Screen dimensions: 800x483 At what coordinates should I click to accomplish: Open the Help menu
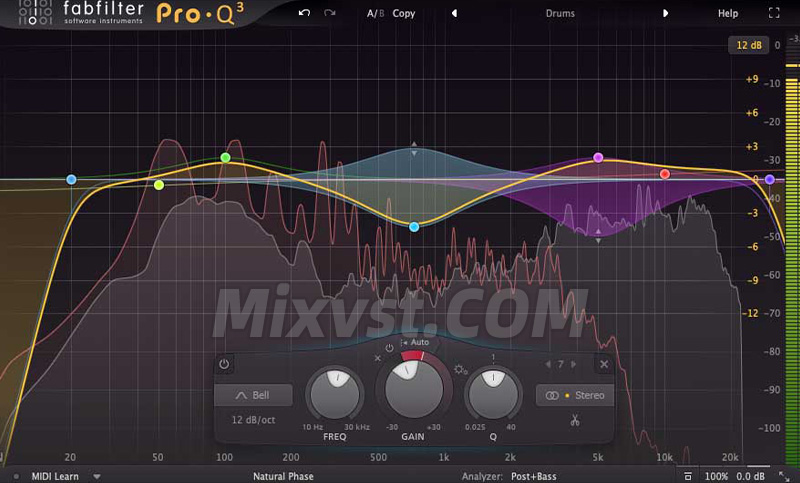point(728,14)
